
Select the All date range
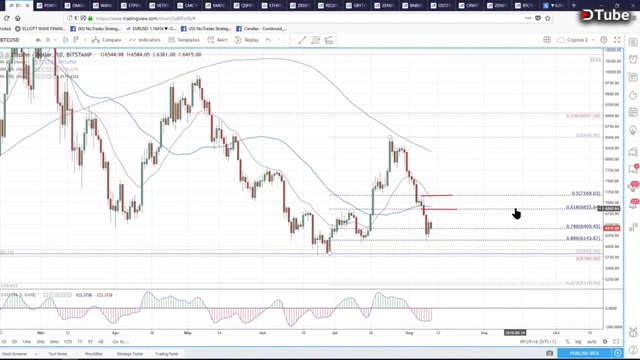(x=100, y=342)
